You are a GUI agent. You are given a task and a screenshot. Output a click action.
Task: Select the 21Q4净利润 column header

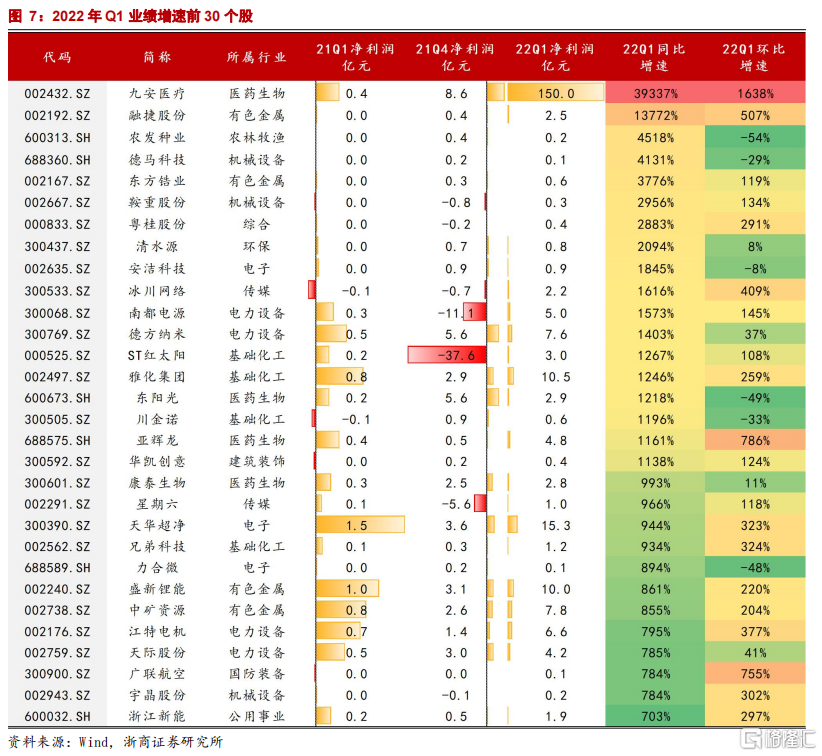point(455,57)
